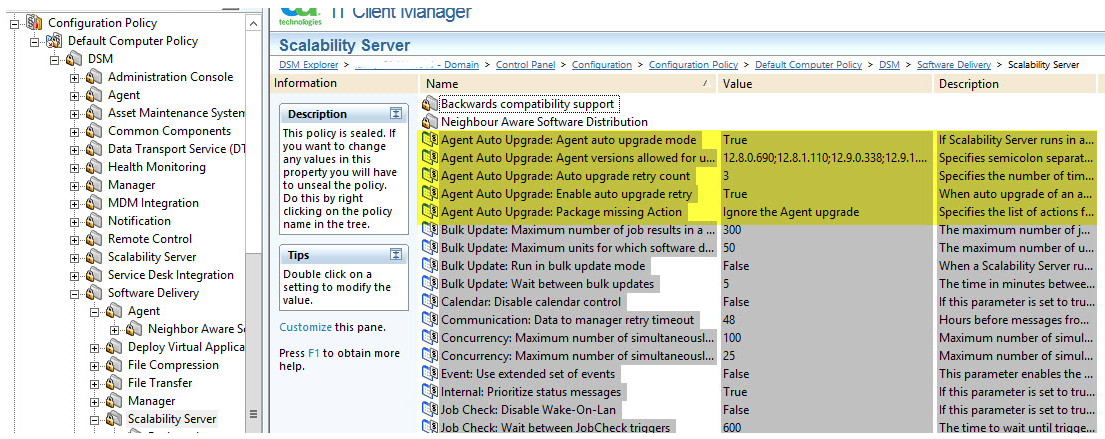Image resolution: width=1105 pixels, height=439 pixels.
Task: Expand the Neighbor Aware tree node
Action: pos(115,330)
